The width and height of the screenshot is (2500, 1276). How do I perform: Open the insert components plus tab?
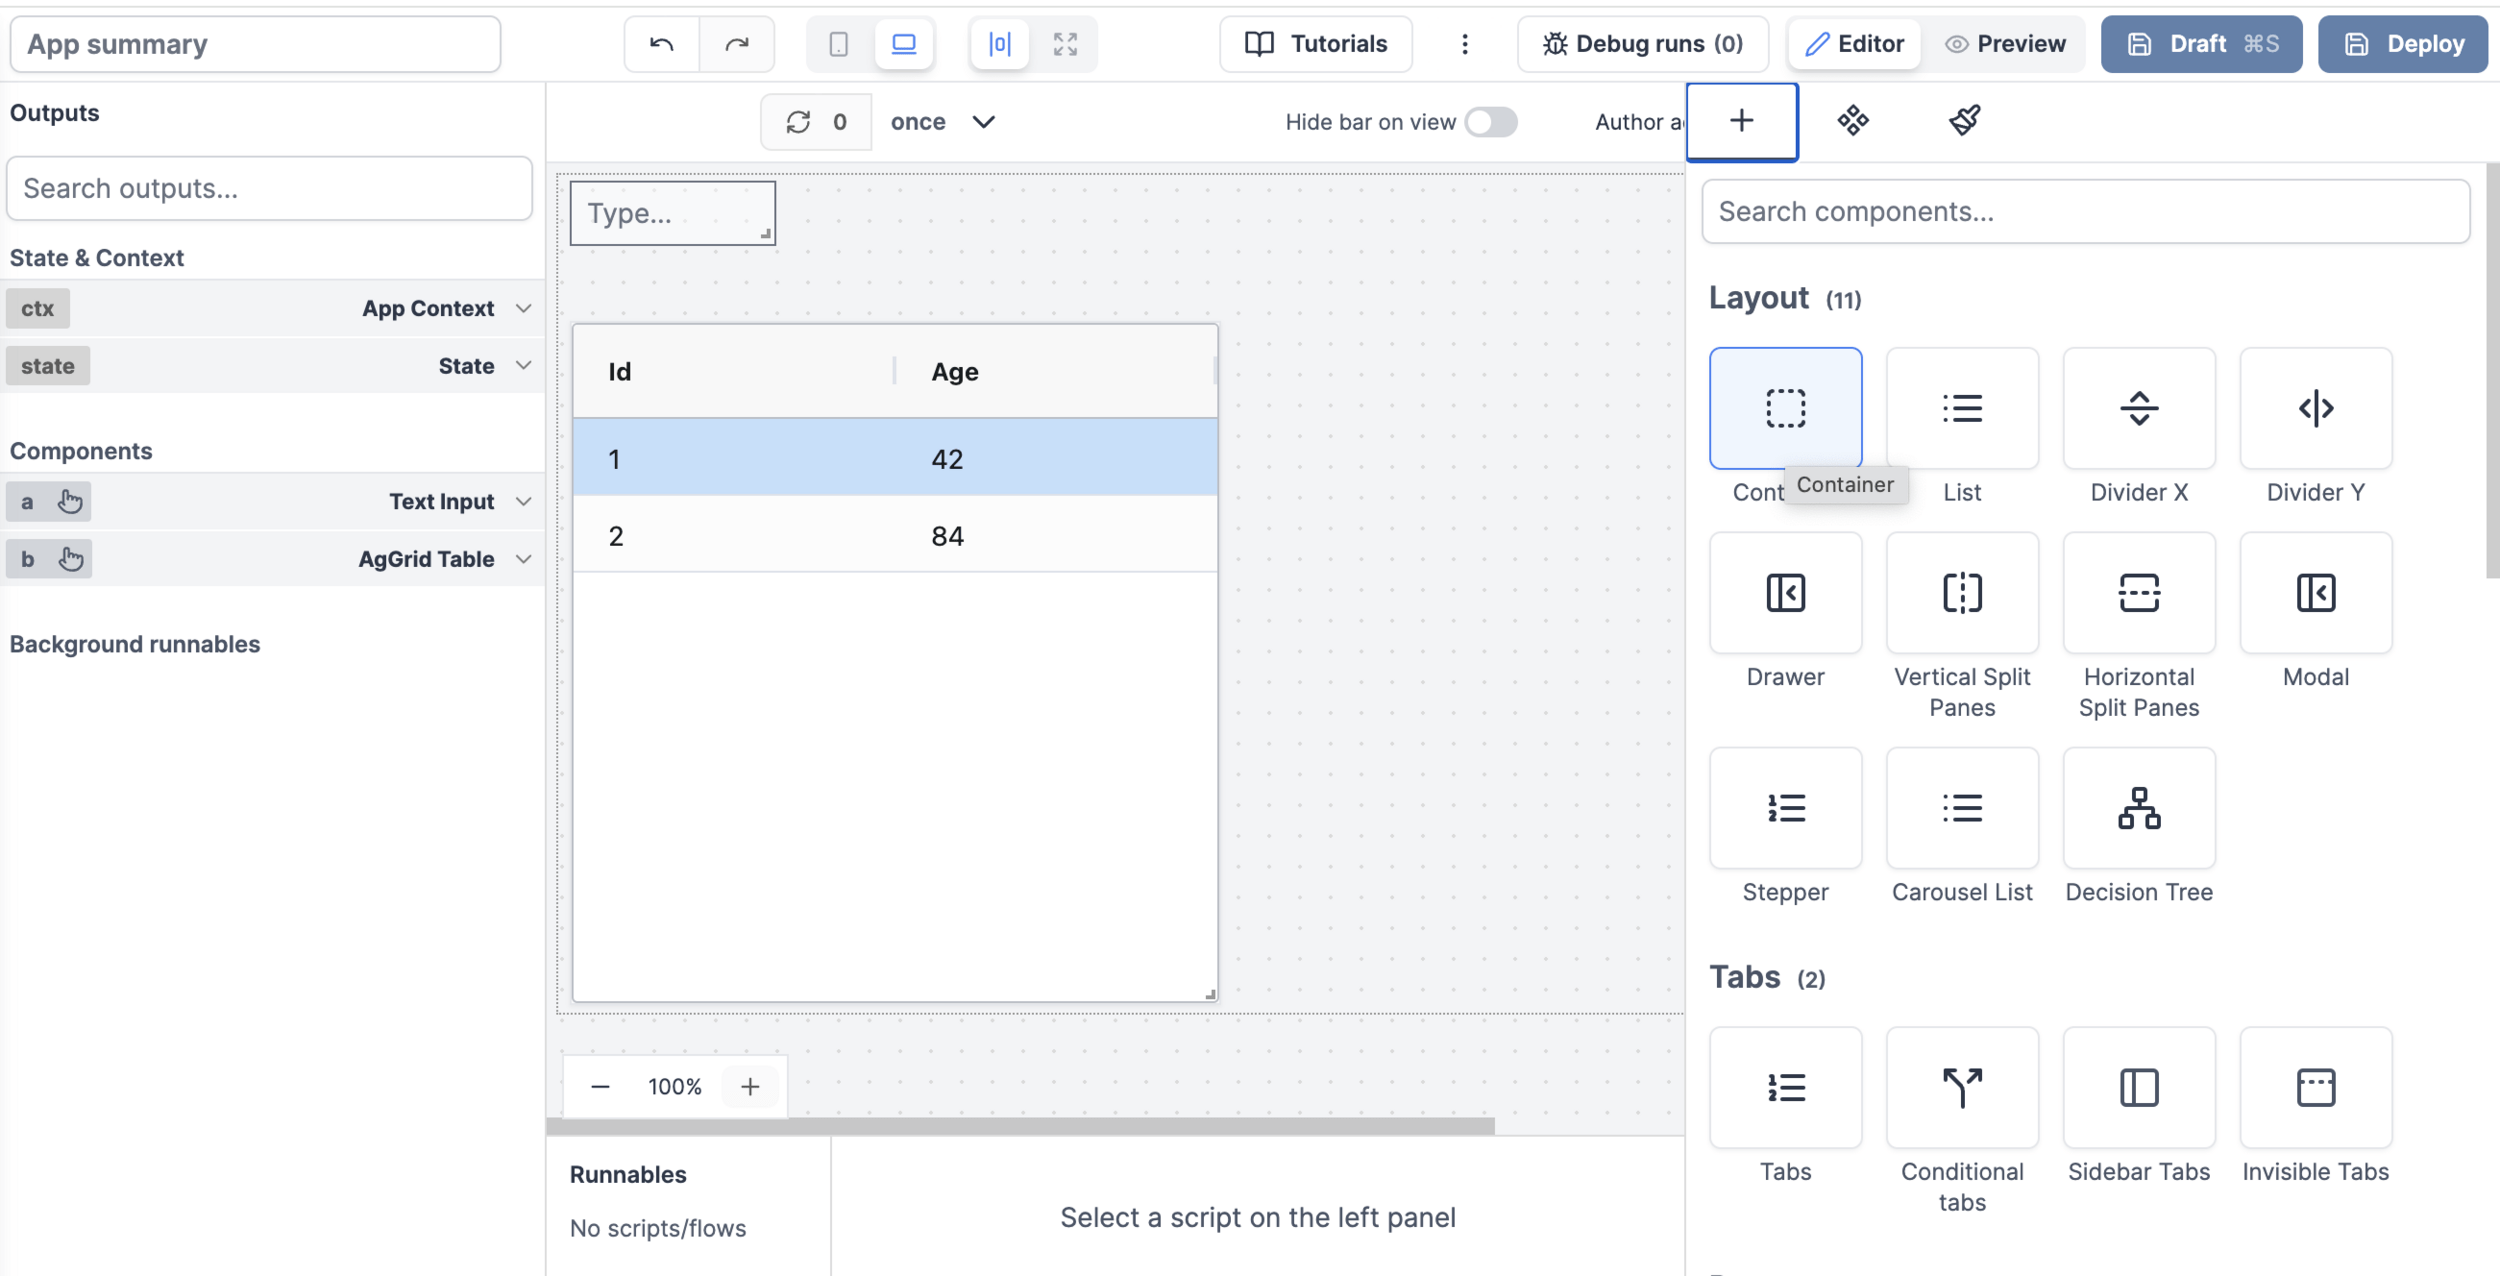pos(1741,121)
